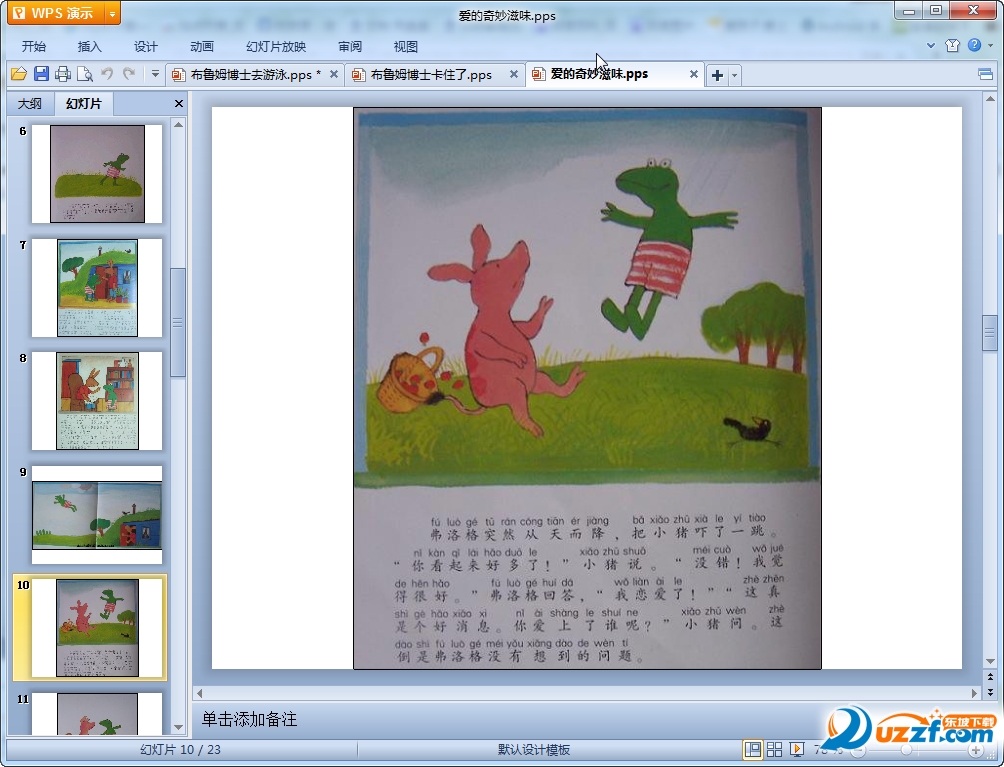Open the WPS 演示 application menu
This screenshot has width=1004, height=767.
click(55, 13)
